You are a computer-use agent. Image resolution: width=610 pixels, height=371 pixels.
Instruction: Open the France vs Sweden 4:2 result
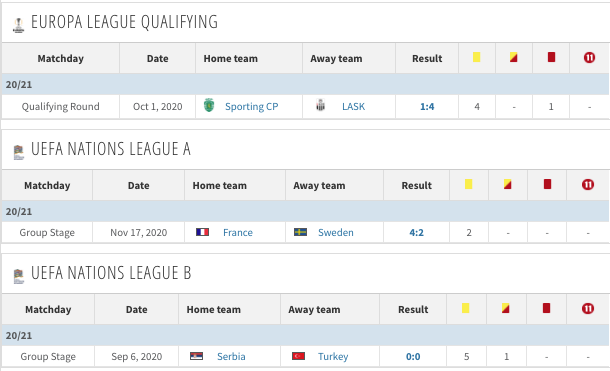(x=416, y=233)
